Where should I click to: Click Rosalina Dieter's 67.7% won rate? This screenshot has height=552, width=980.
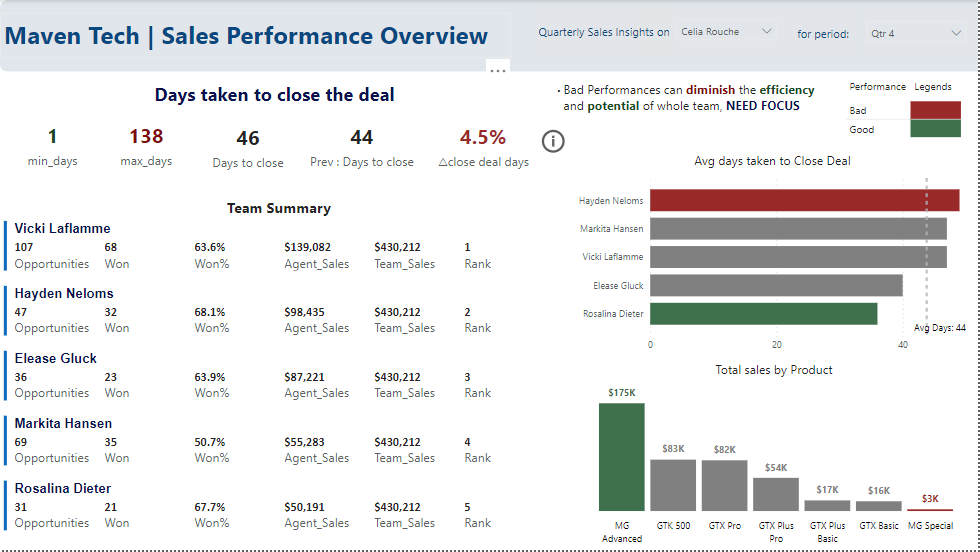[210, 507]
